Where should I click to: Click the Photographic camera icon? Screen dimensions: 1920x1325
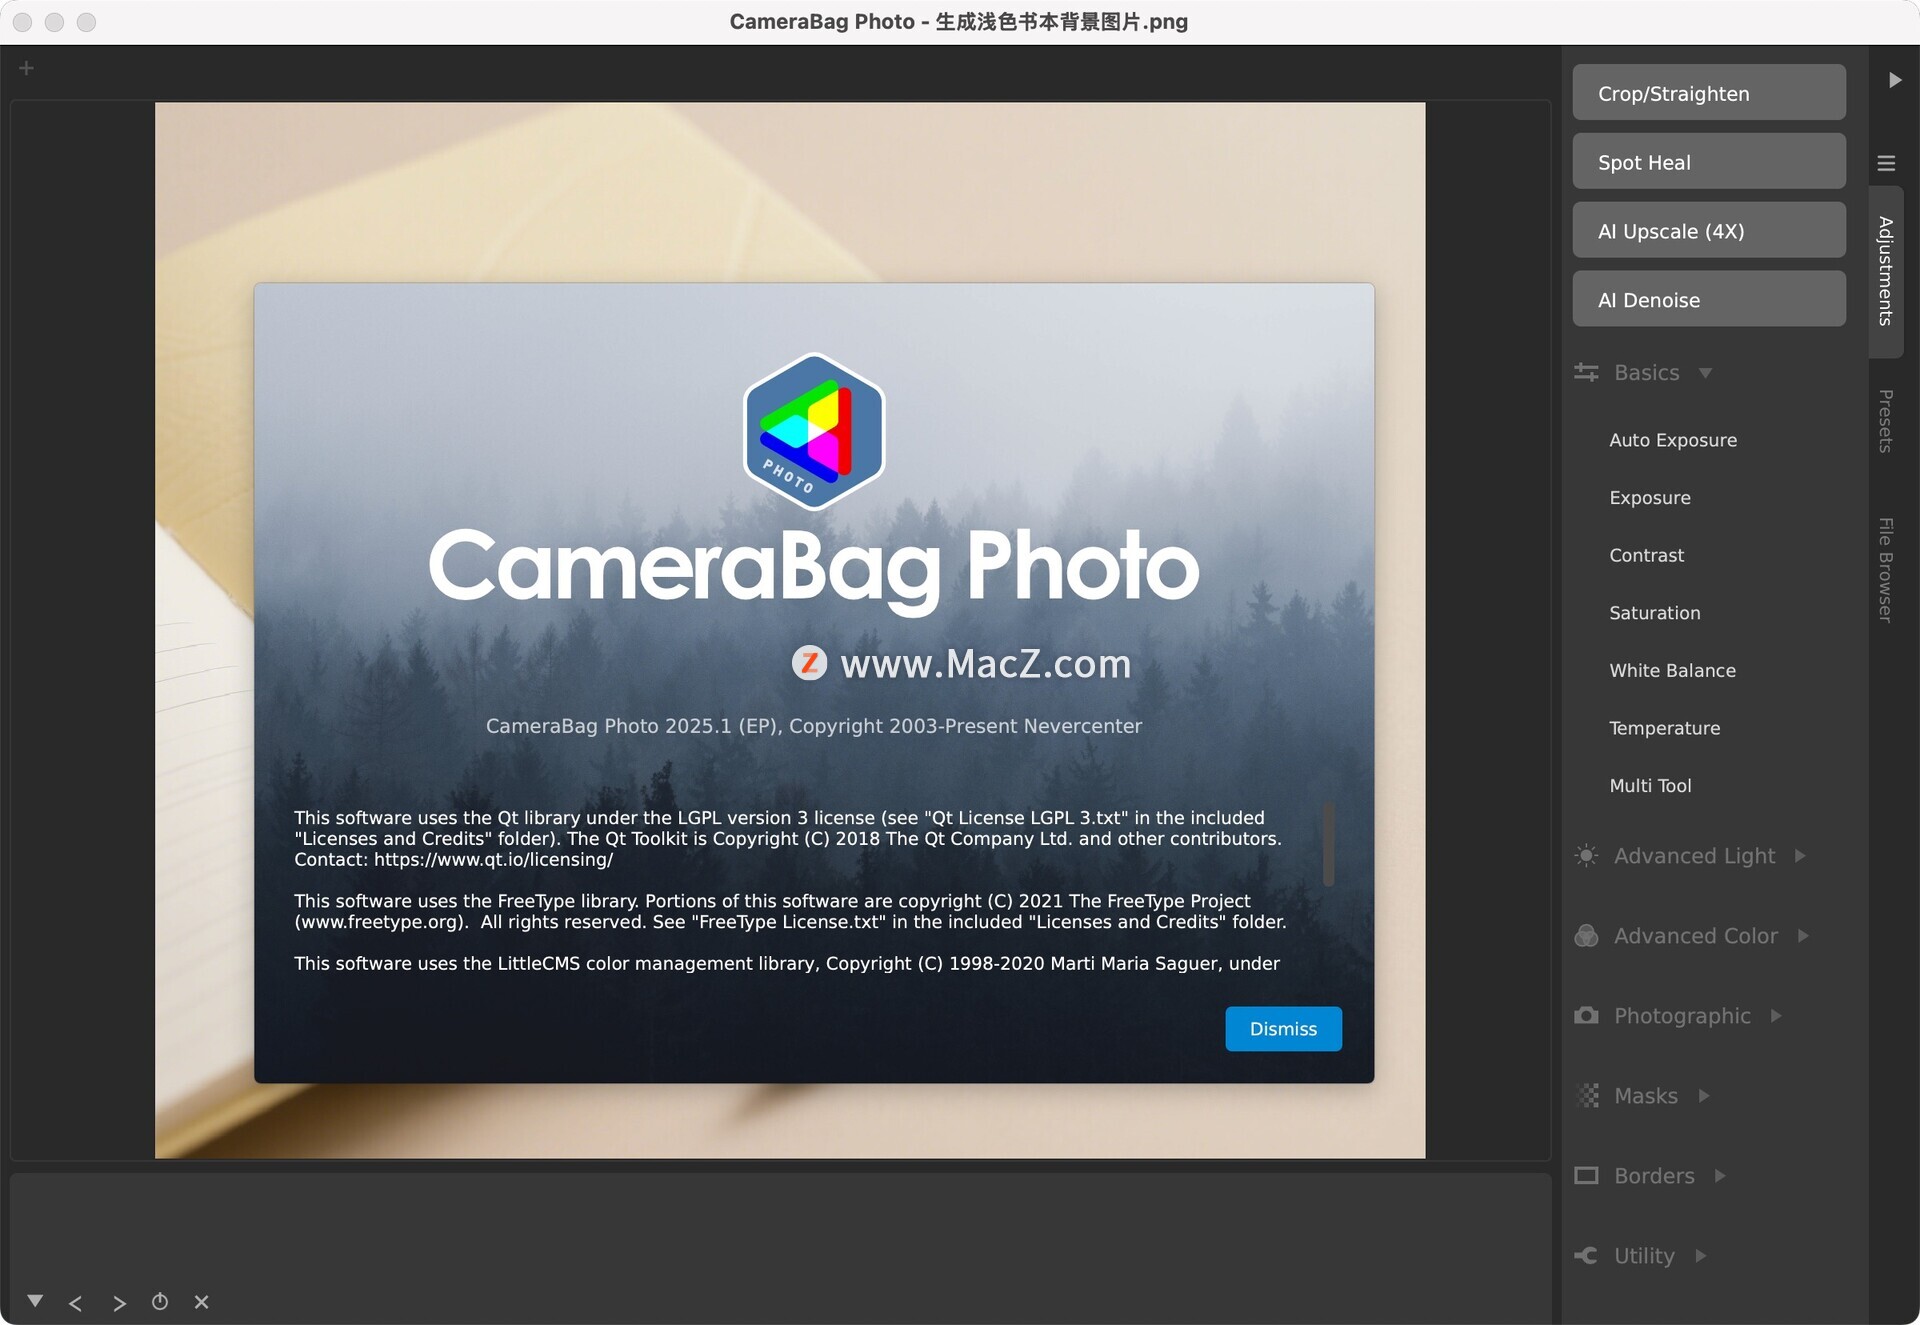click(x=1586, y=1015)
